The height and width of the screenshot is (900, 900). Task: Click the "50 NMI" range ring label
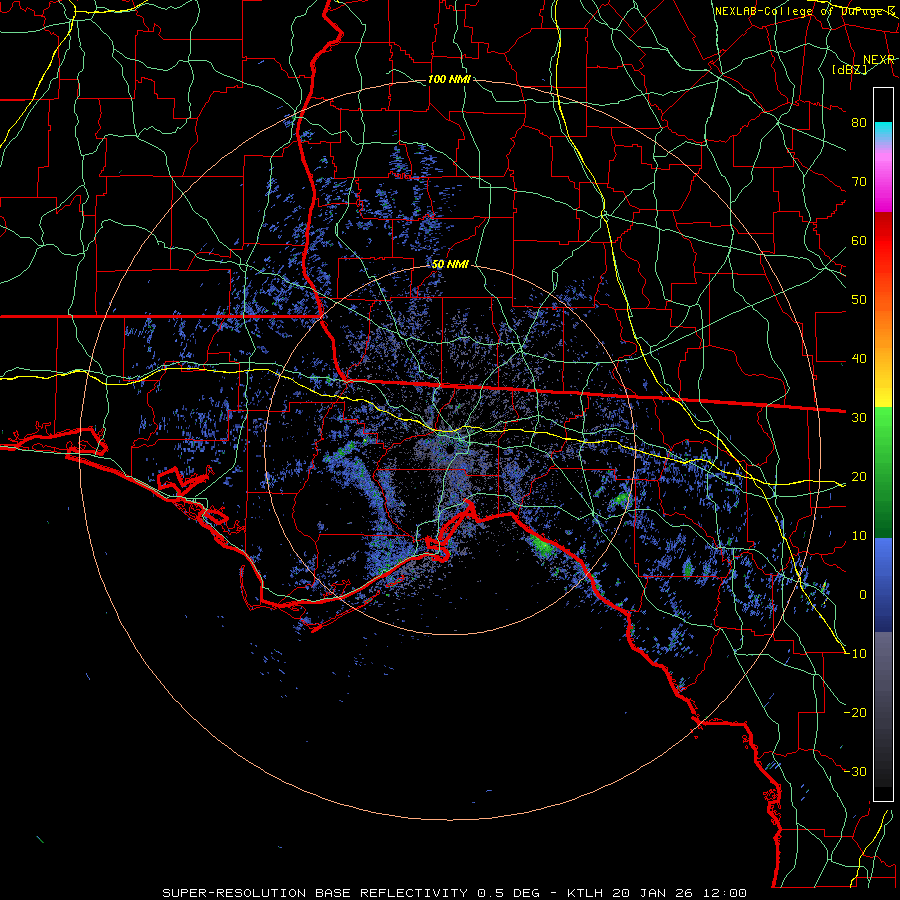[x=450, y=264]
